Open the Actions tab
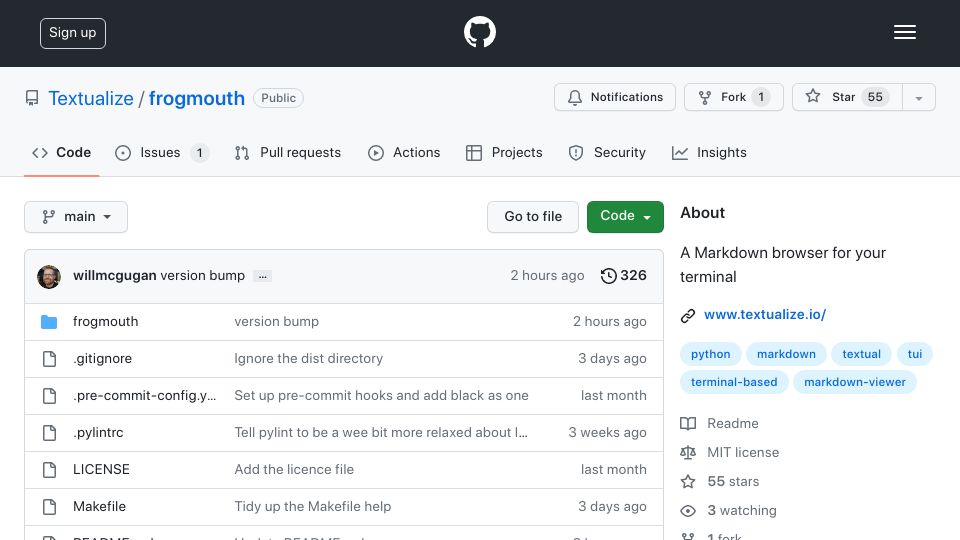This screenshot has width=960, height=540. click(x=404, y=152)
